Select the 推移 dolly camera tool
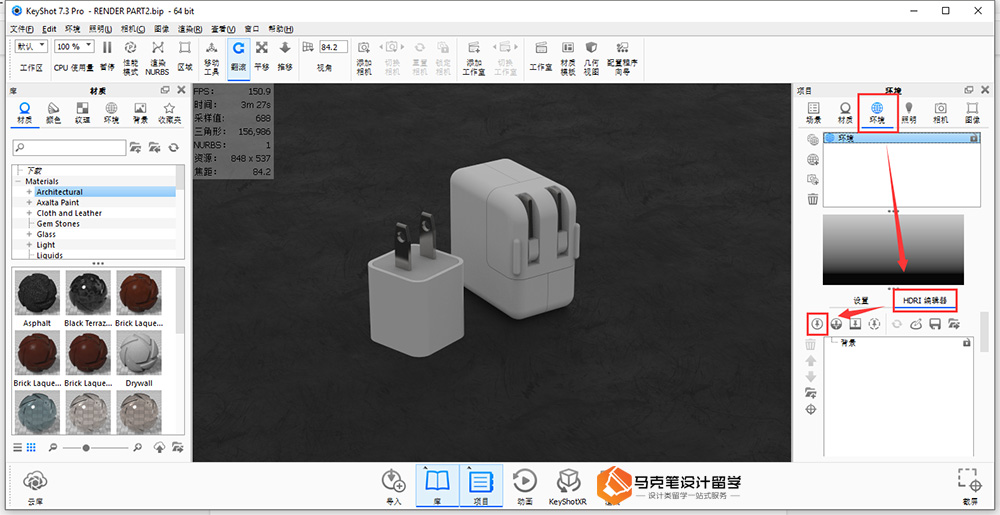 click(285, 55)
